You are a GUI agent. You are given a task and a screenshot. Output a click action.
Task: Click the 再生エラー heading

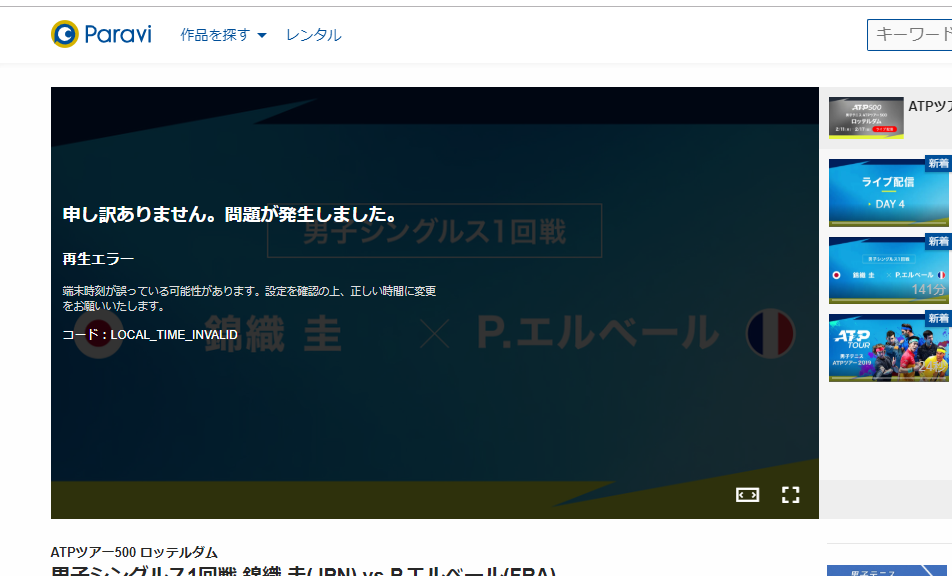98,259
